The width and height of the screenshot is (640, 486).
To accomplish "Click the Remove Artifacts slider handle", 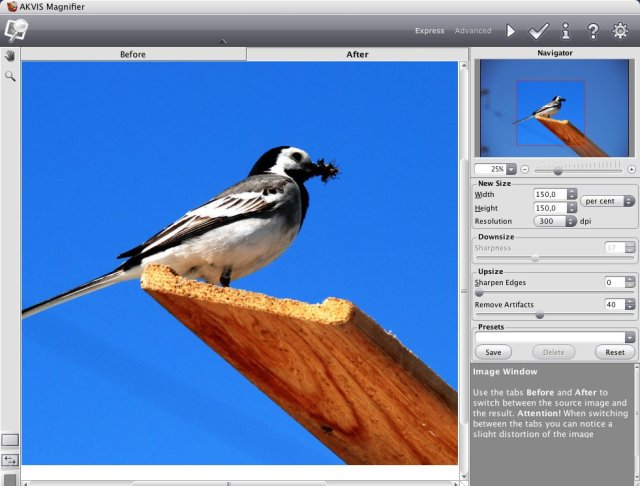I will click(540, 315).
